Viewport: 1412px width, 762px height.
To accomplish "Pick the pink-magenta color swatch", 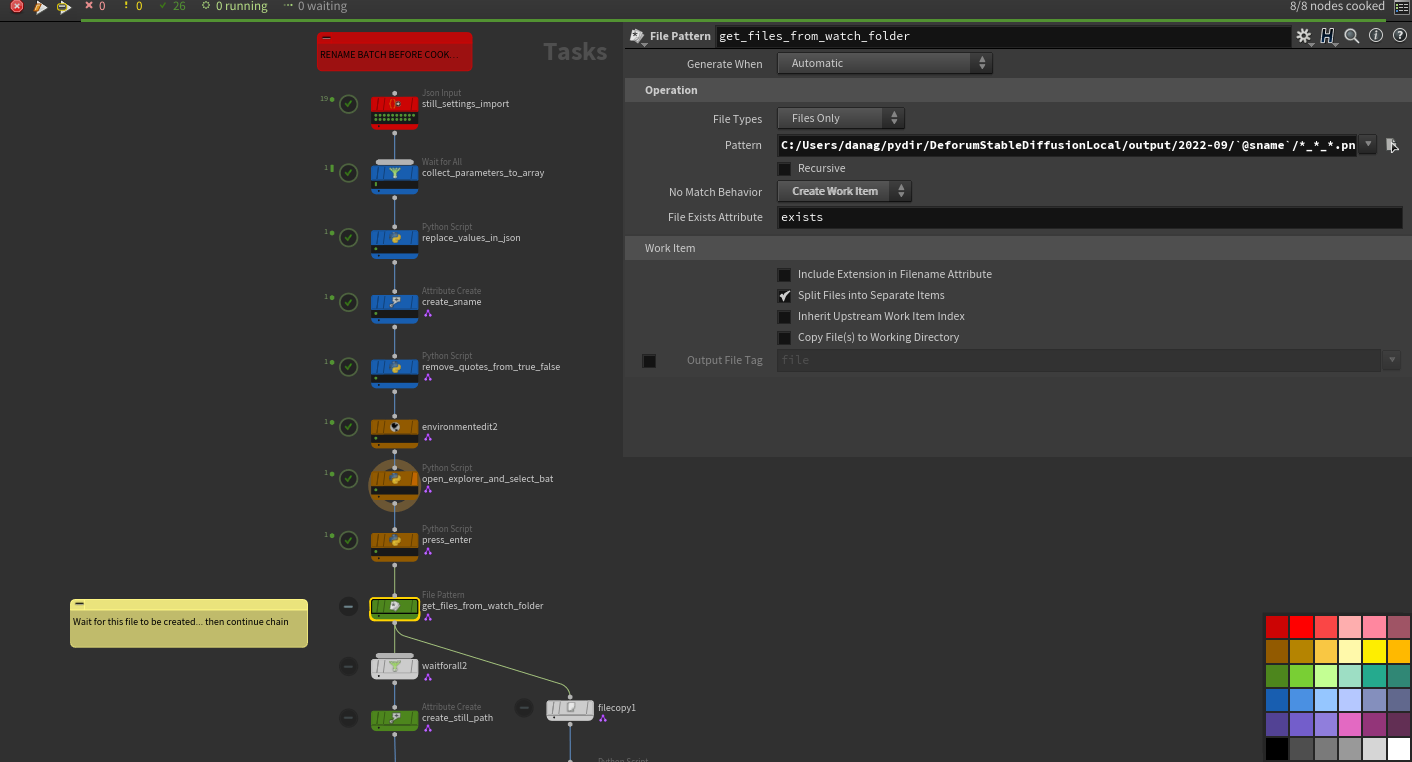I will click(x=1350, y=724).
